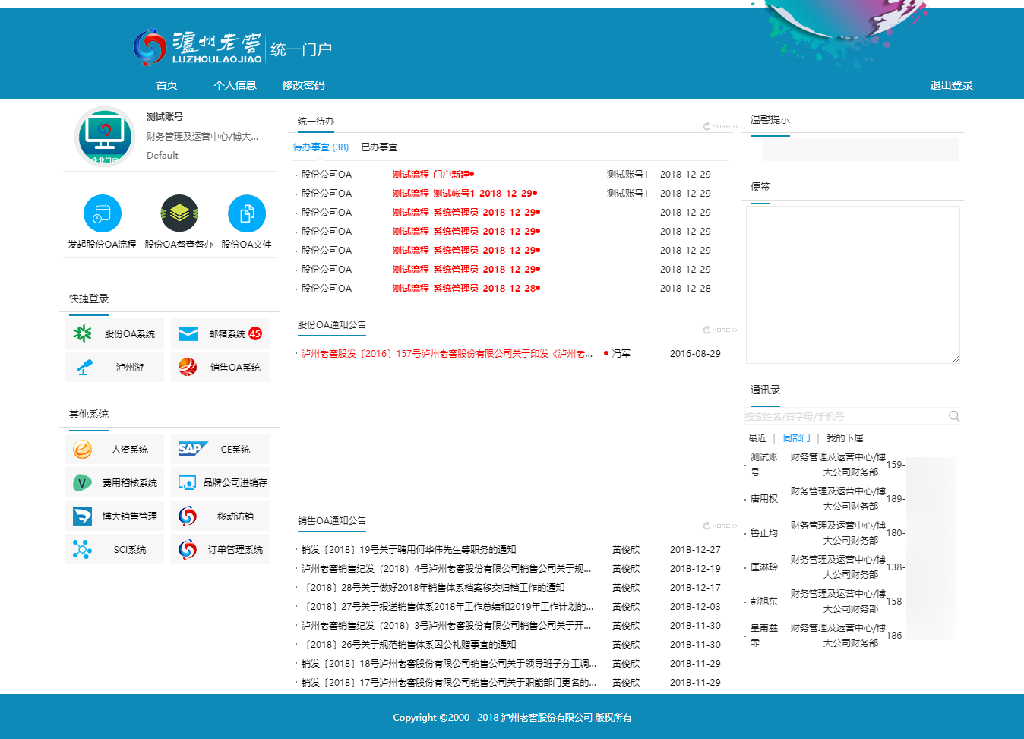Open 邮箱系统 with the envelope icon

220,334
